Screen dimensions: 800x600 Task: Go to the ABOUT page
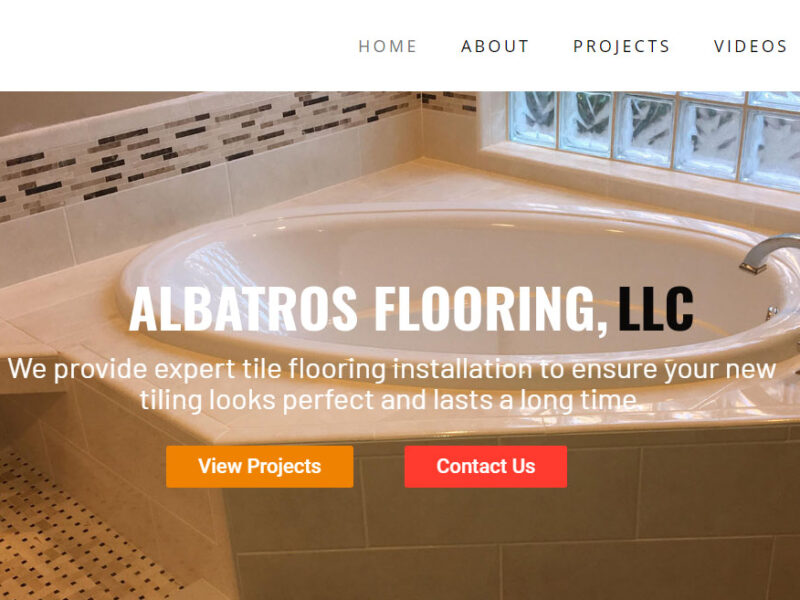coord(495,46)
